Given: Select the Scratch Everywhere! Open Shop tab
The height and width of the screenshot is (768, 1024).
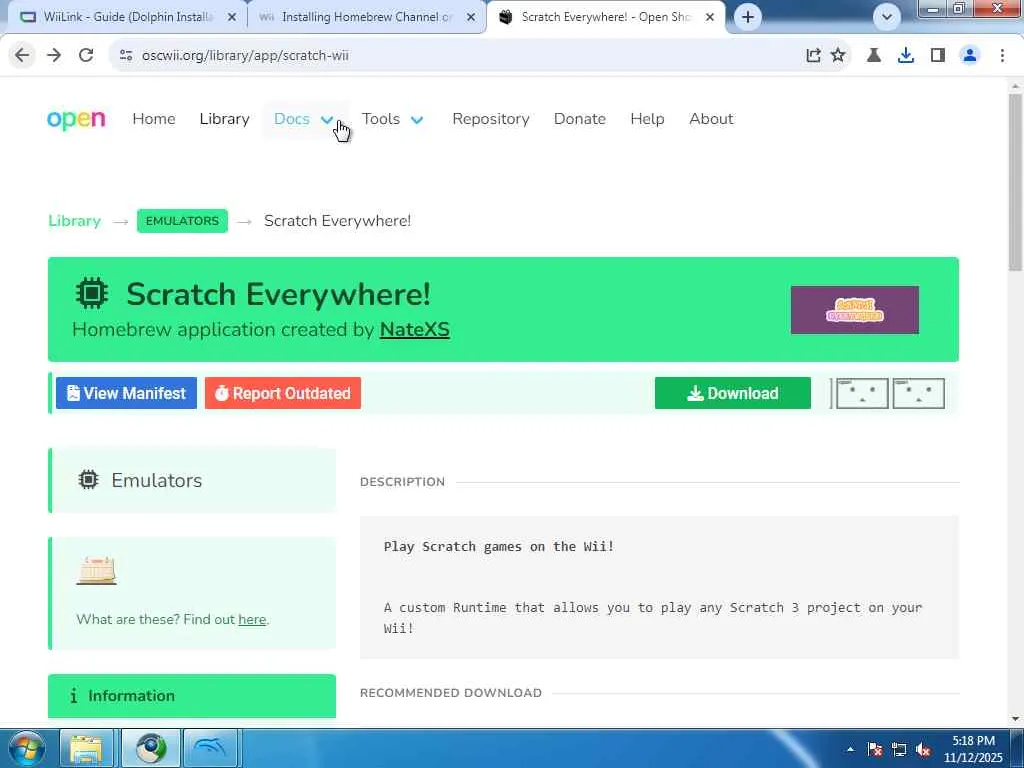Looking at the screenshot, I should (x=605, y=17).
